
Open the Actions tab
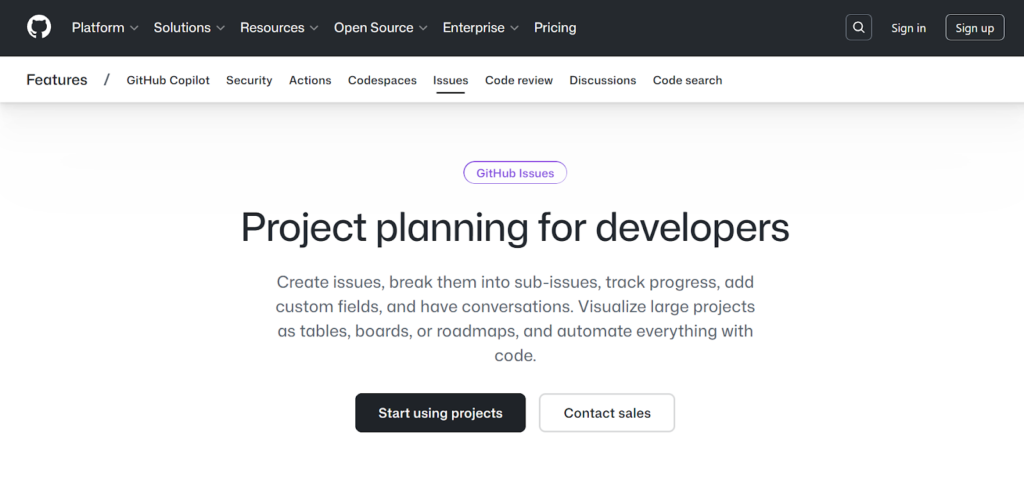310,80
